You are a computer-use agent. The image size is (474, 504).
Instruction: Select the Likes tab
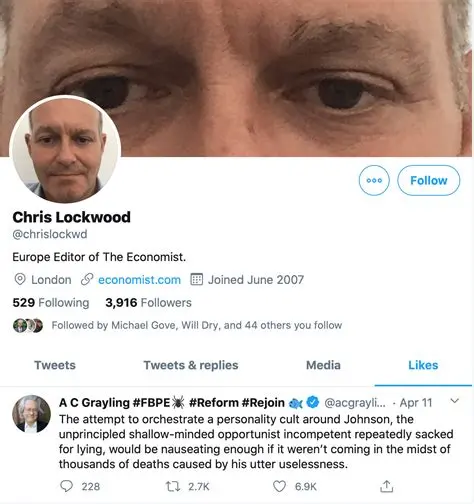click(423, 365)
